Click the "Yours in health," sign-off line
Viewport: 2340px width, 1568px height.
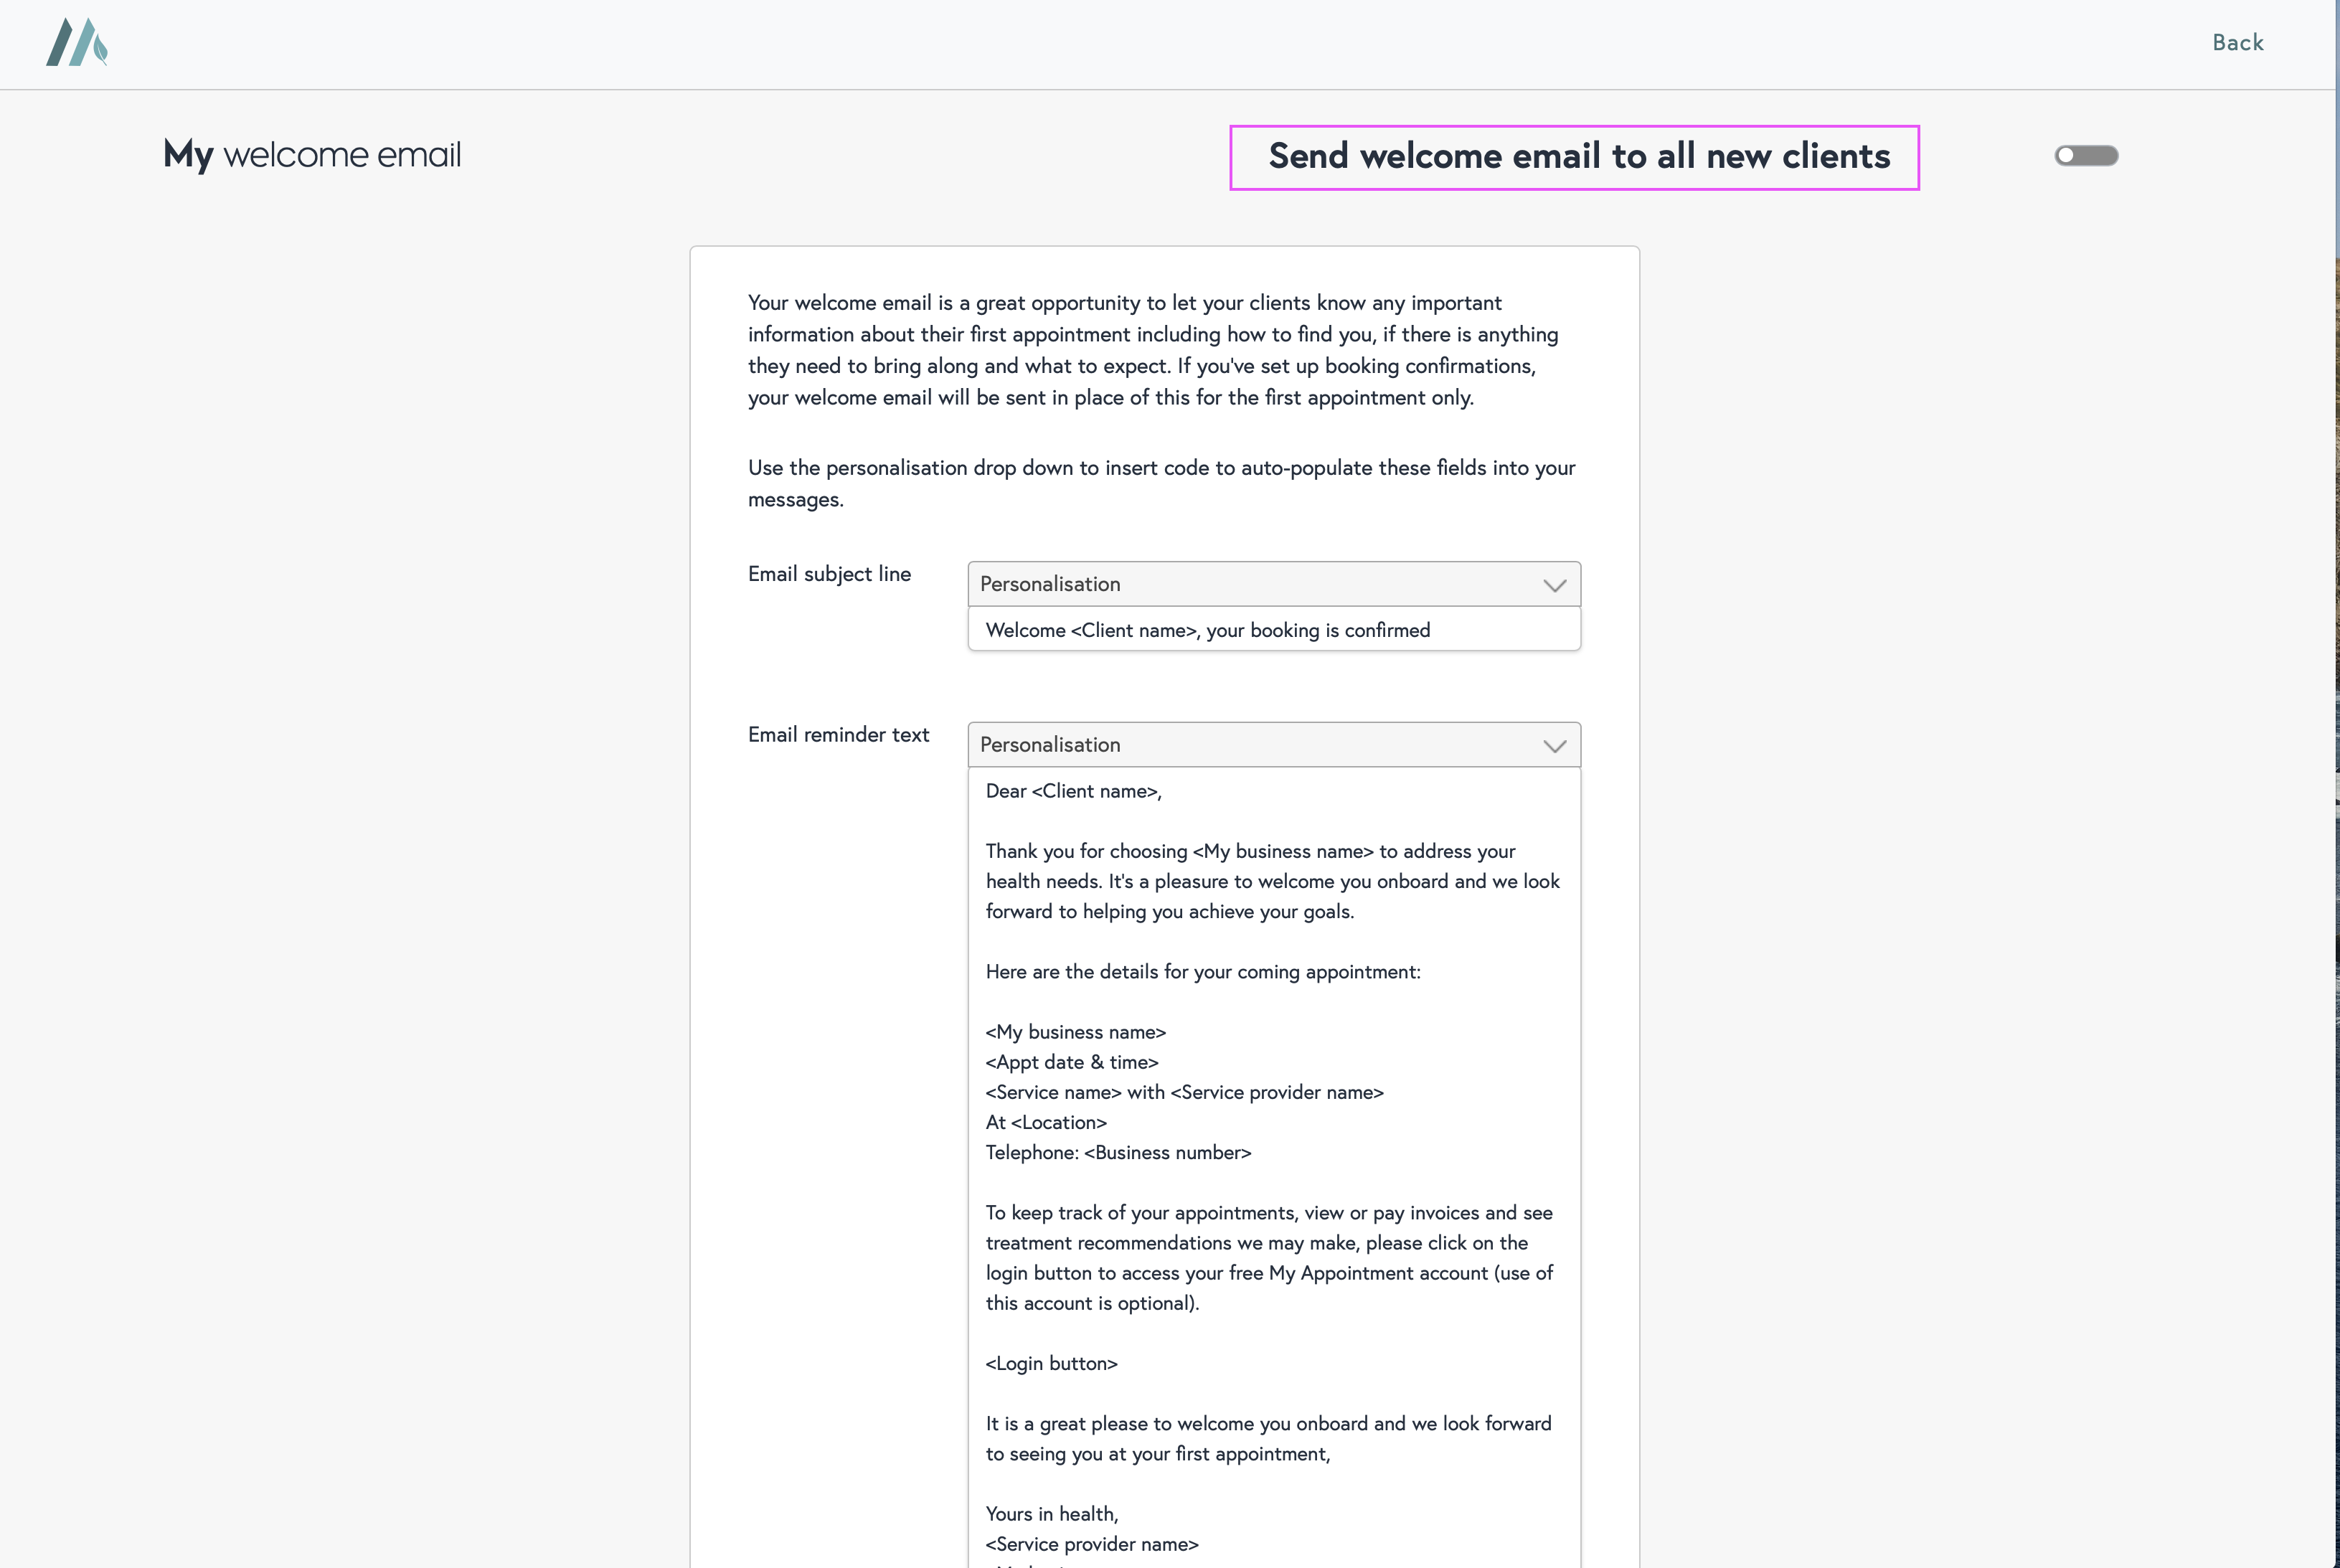click(x=1051, y=1513)
